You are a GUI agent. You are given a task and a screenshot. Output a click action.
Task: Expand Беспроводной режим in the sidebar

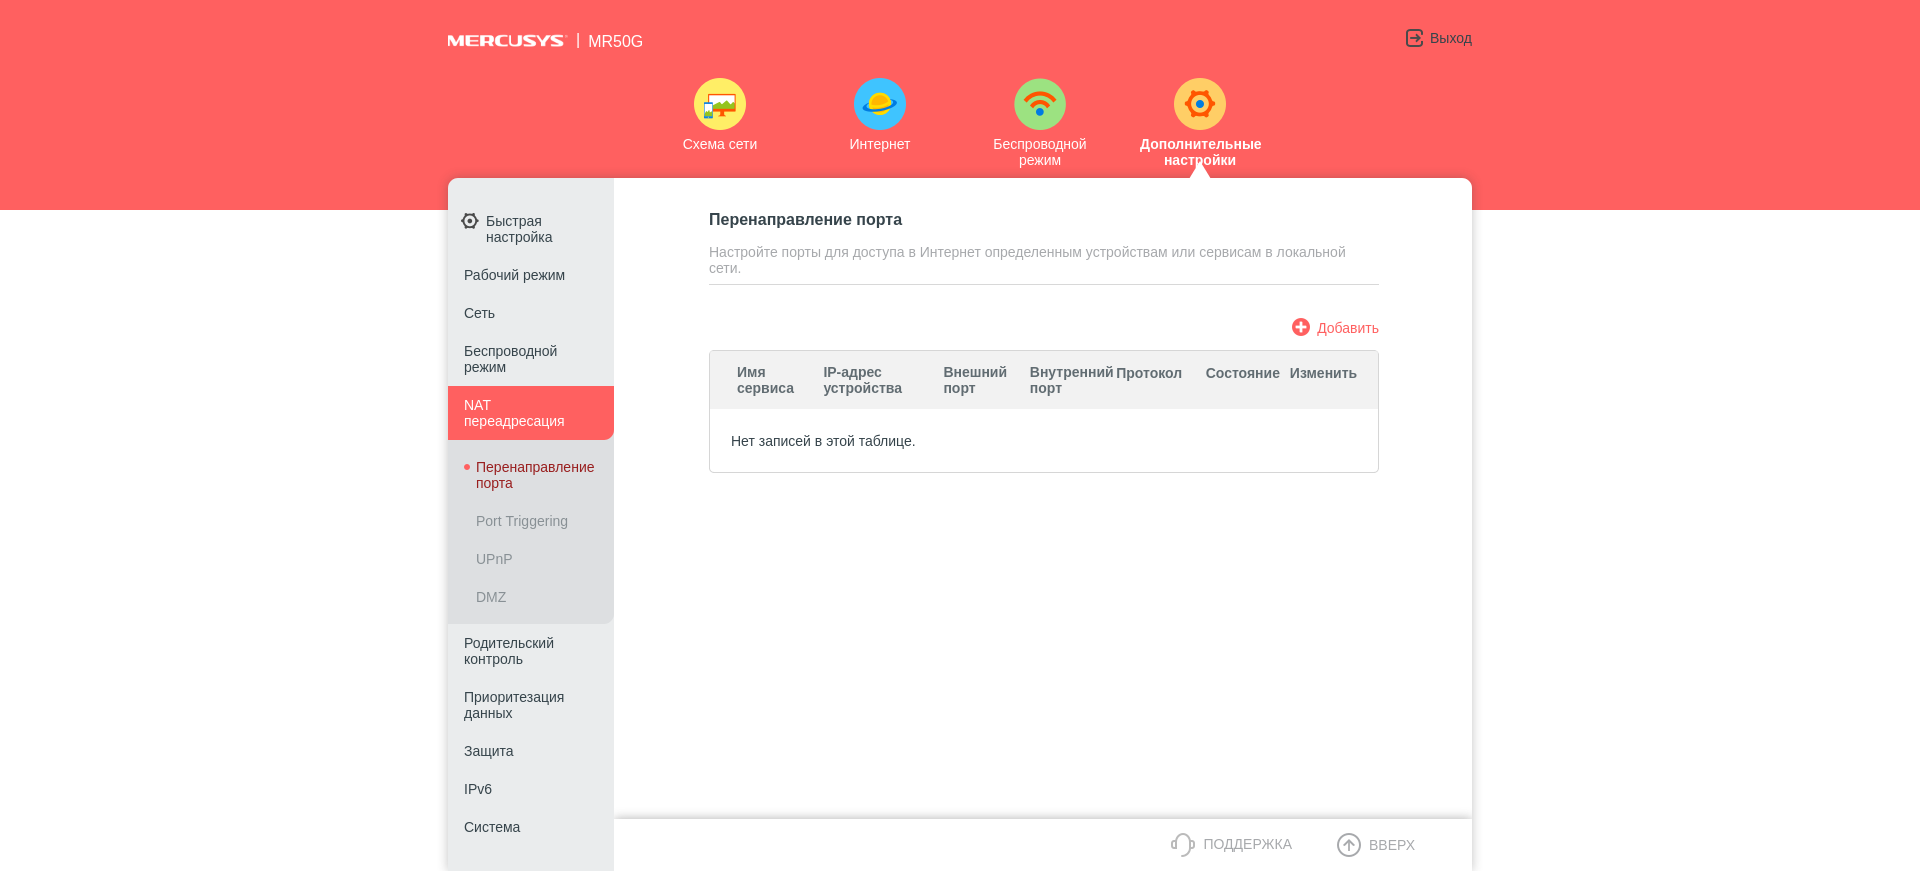click(x=510, y=359)
